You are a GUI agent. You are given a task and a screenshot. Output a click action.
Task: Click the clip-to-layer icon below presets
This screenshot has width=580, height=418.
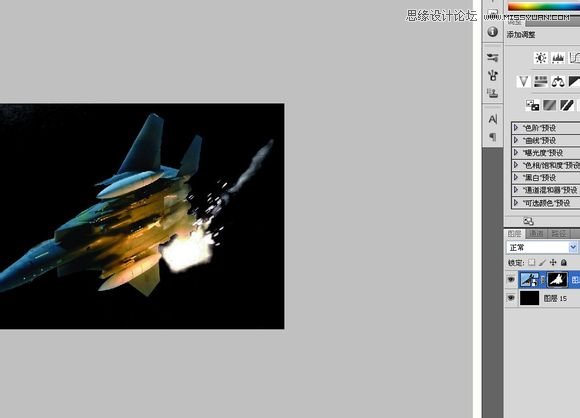pyautogui.click(x=529, y=221)
